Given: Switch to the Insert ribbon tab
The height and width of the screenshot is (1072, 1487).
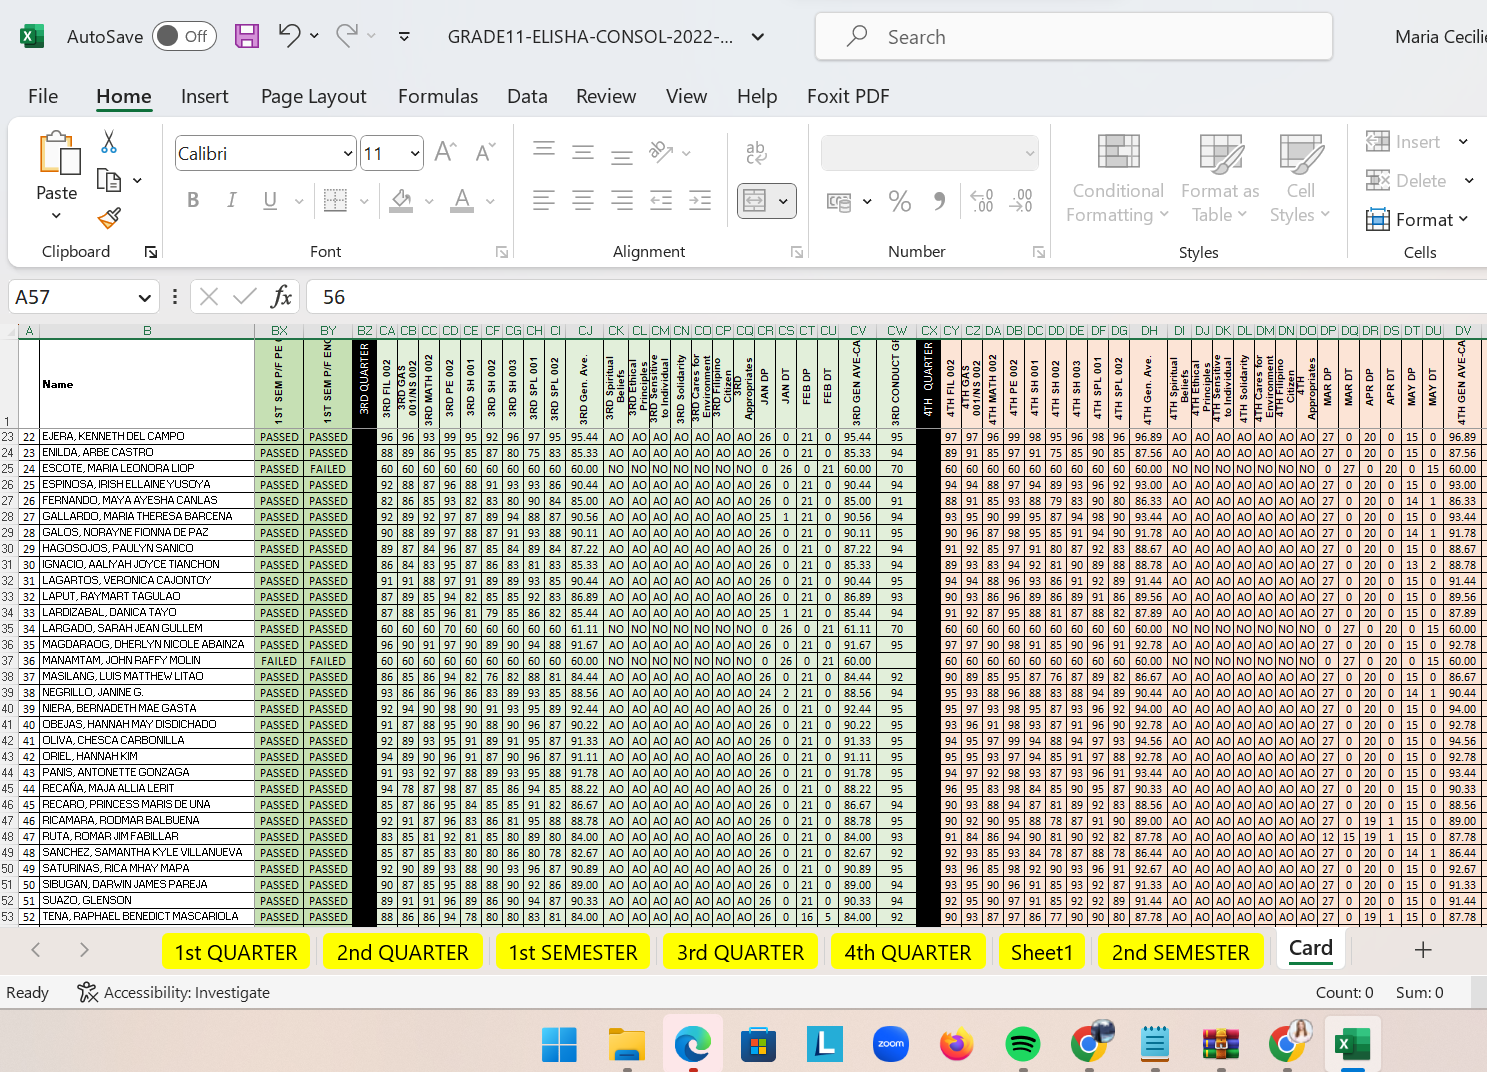Looking at the screenshot, I should (205, 96).
